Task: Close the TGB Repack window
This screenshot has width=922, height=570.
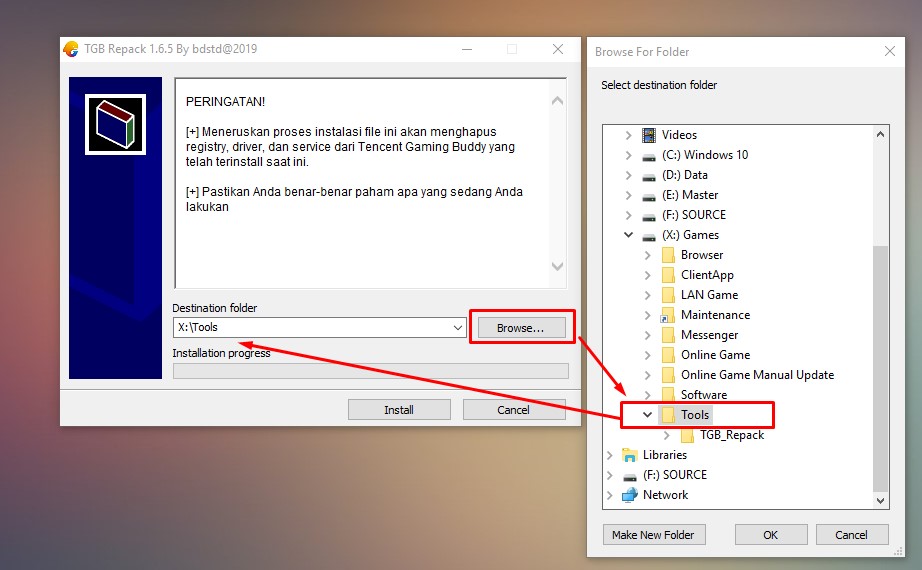Action: click(x=558, y=49)
